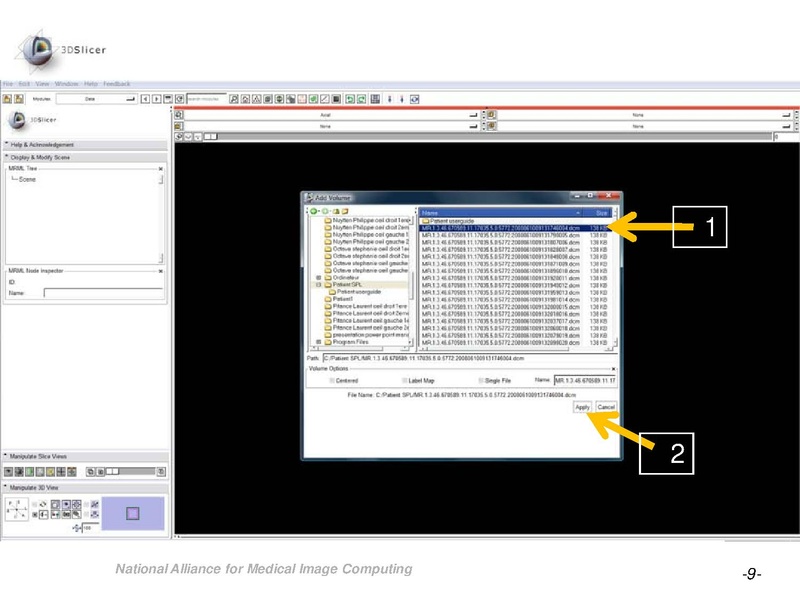Tick the Label Map checkbox

click(x=405, y=381)
